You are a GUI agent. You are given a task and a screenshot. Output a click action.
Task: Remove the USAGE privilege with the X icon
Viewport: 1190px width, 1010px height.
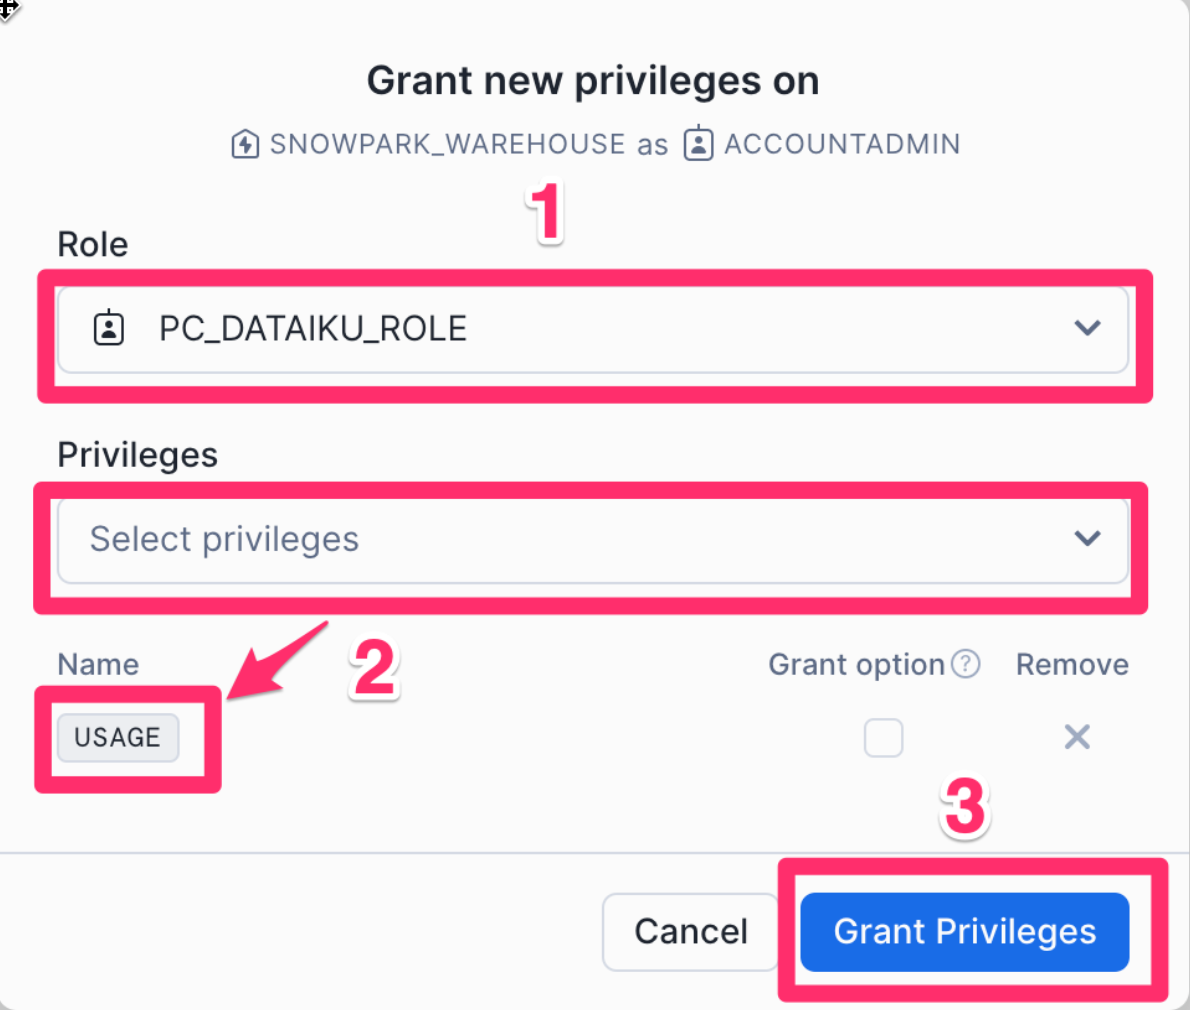1077,737
